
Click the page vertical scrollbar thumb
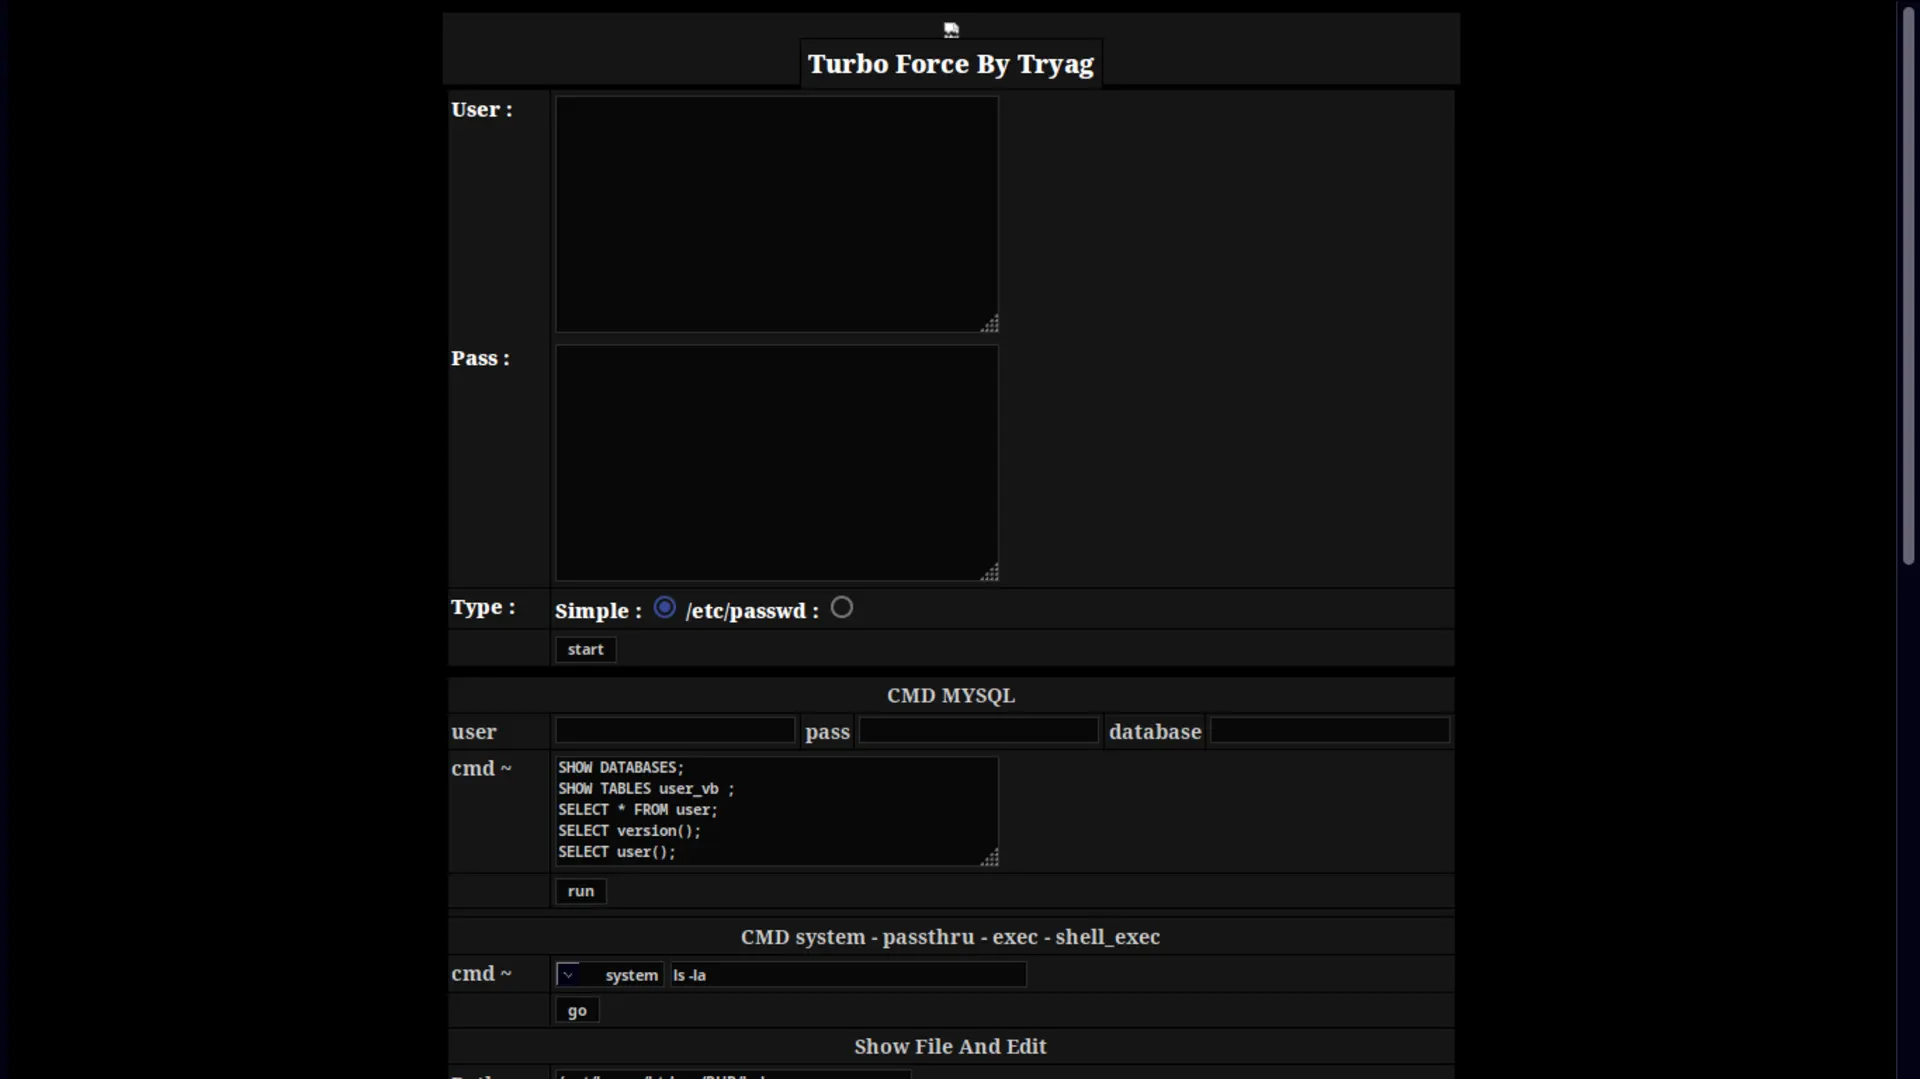[1909, 285]
